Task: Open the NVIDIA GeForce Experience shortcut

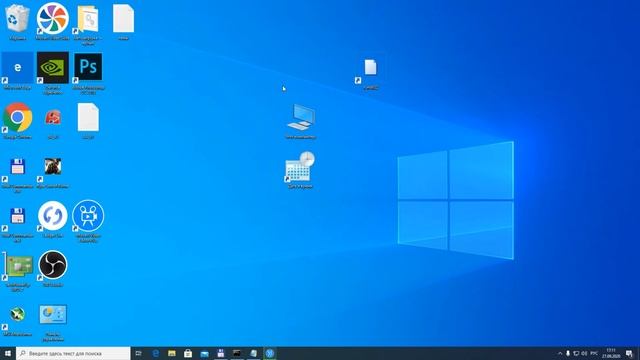Action: [x=53, y=68]
